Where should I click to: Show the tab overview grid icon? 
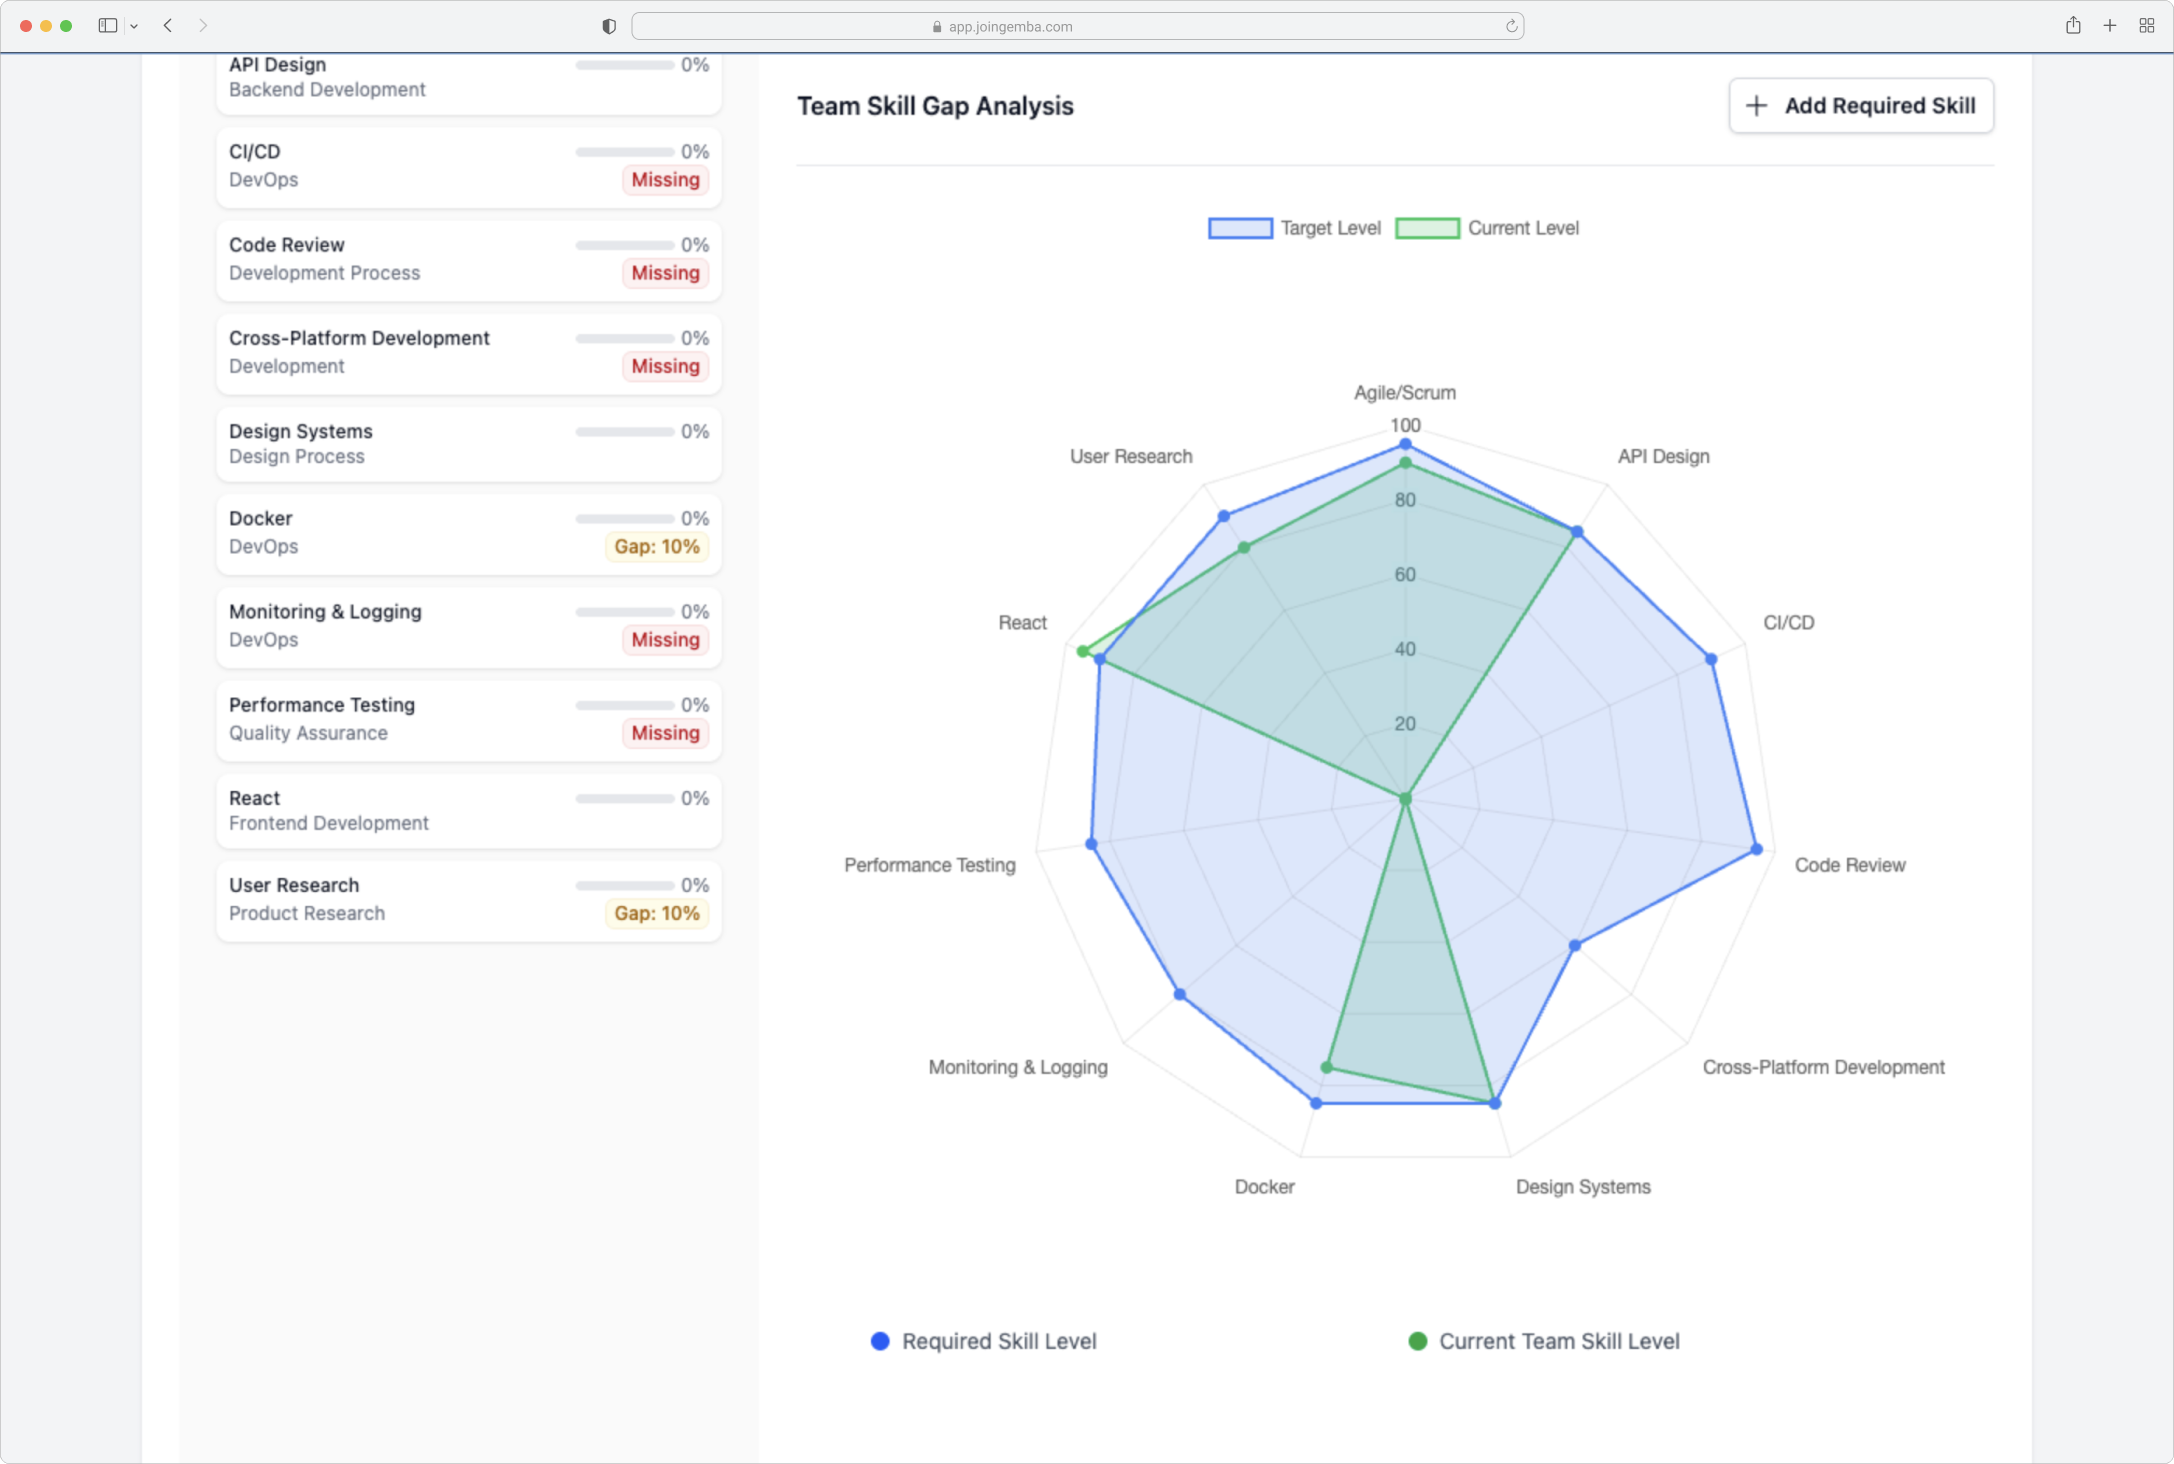pos(2147,26)
